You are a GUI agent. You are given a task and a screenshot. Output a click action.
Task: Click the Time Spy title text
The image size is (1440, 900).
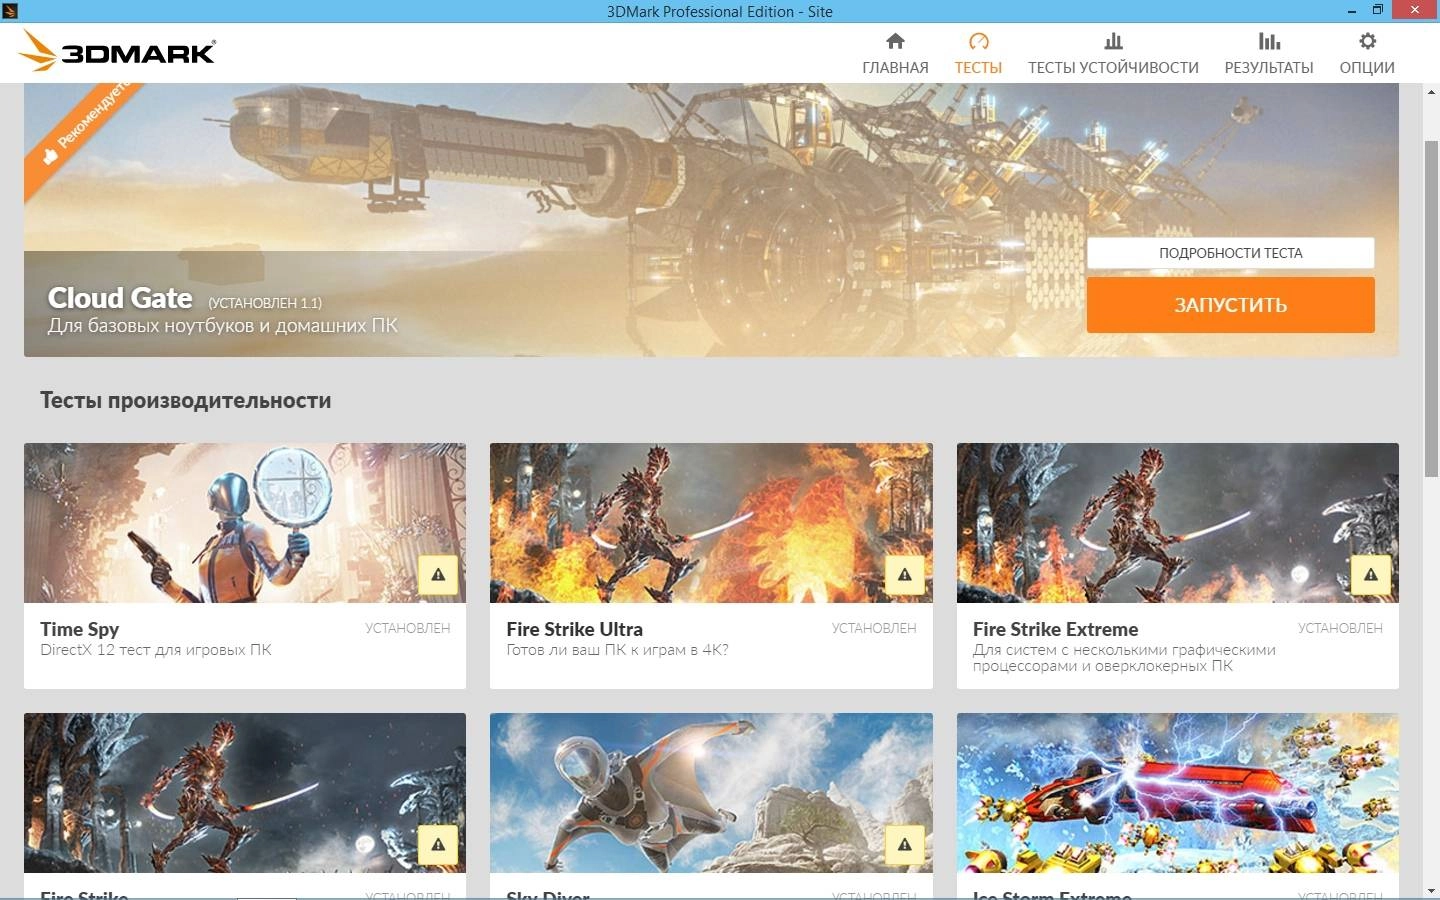[79, 629]
